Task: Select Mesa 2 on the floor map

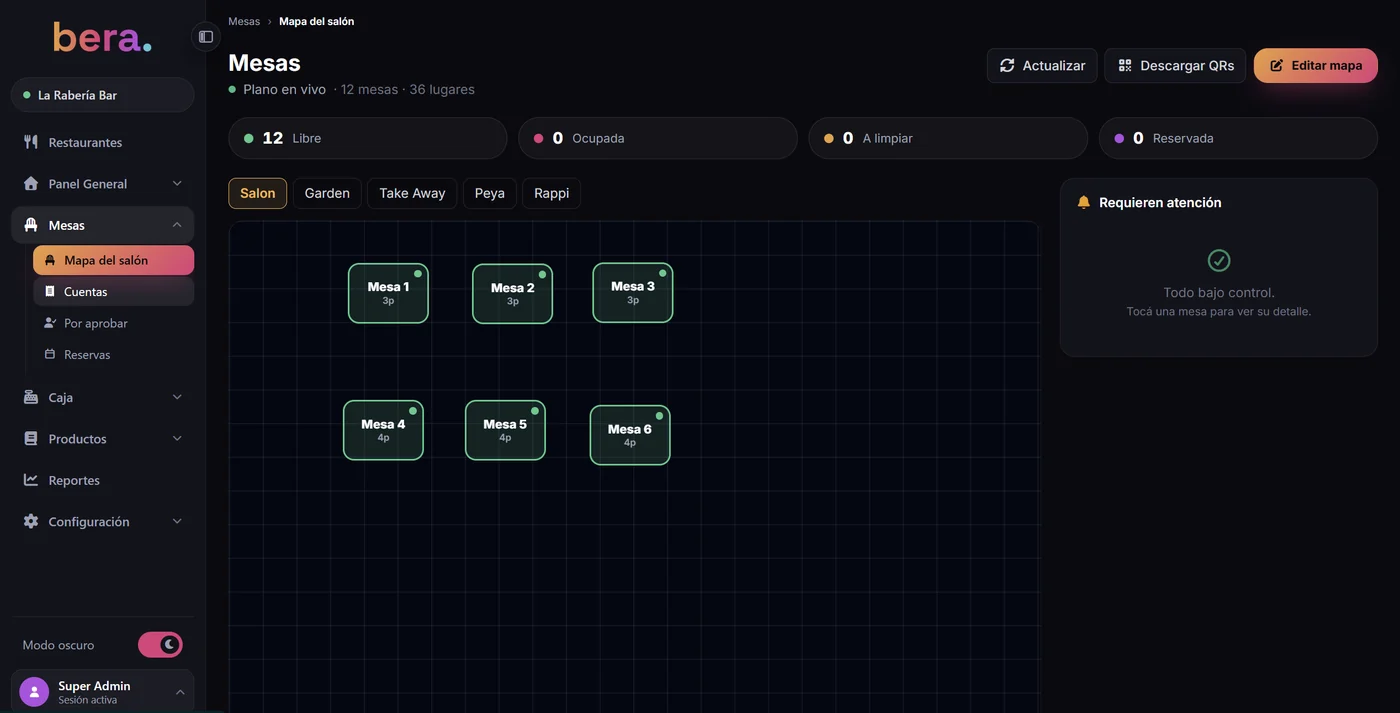Action: (512, 294)
